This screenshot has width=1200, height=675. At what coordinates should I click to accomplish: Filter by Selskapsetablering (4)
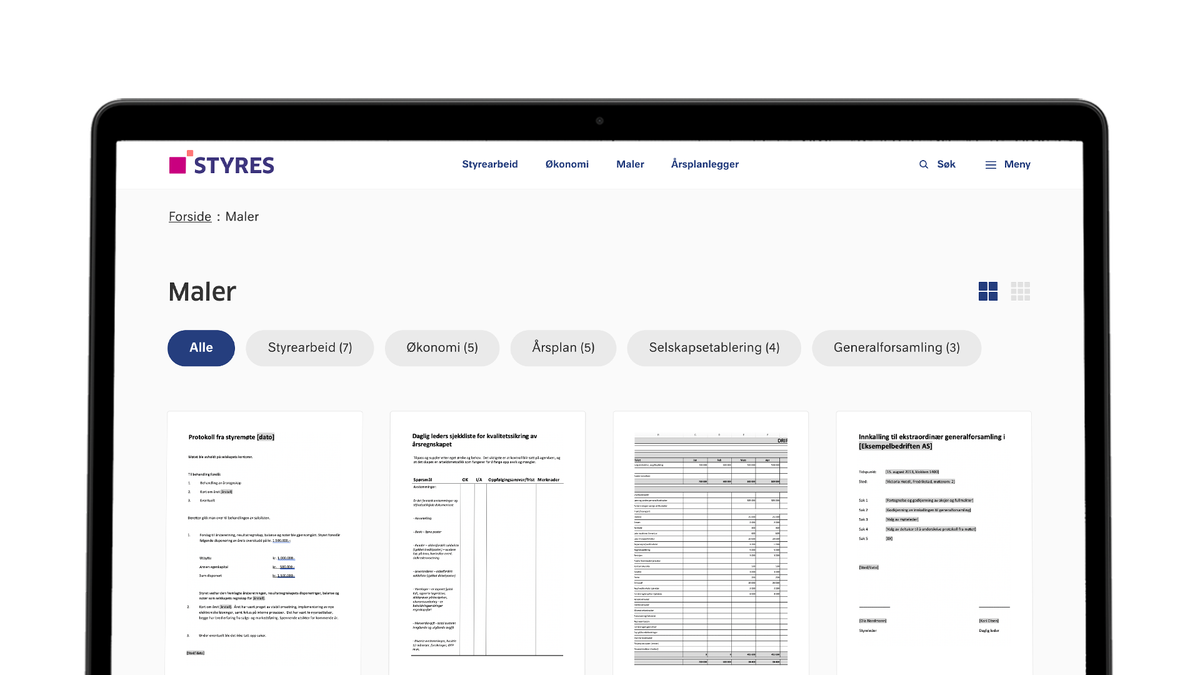[714, 348]
